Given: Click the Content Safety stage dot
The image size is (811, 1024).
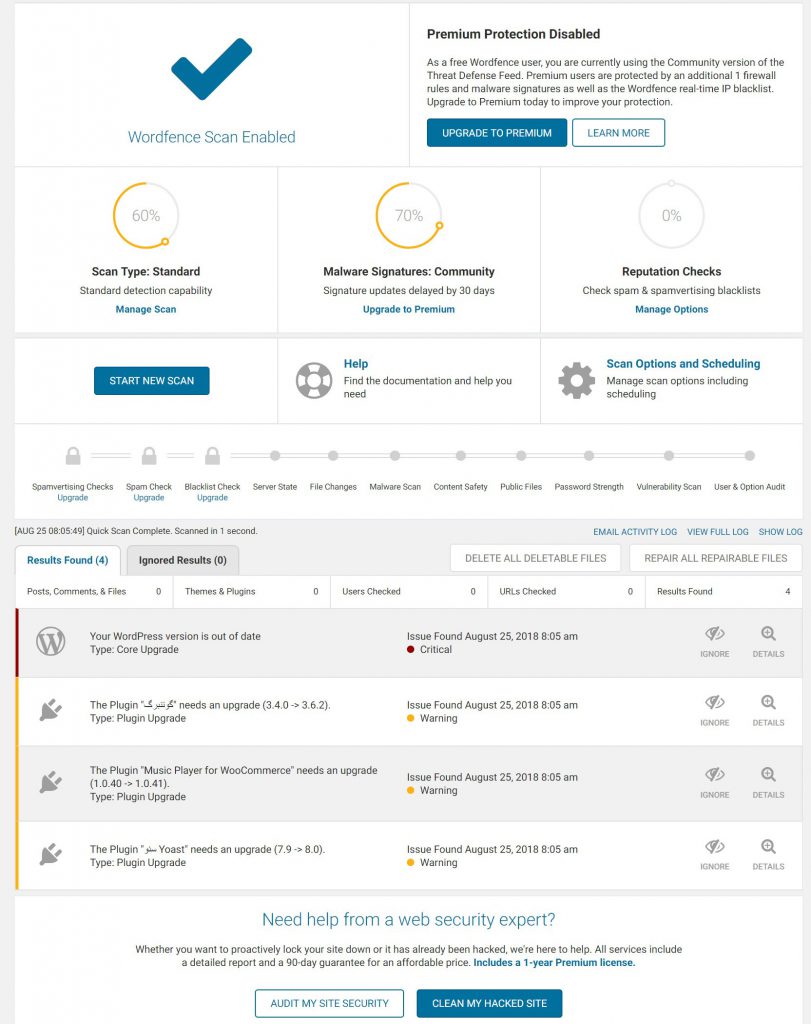Looking at the screenshot, I should [x=461, y=456].
